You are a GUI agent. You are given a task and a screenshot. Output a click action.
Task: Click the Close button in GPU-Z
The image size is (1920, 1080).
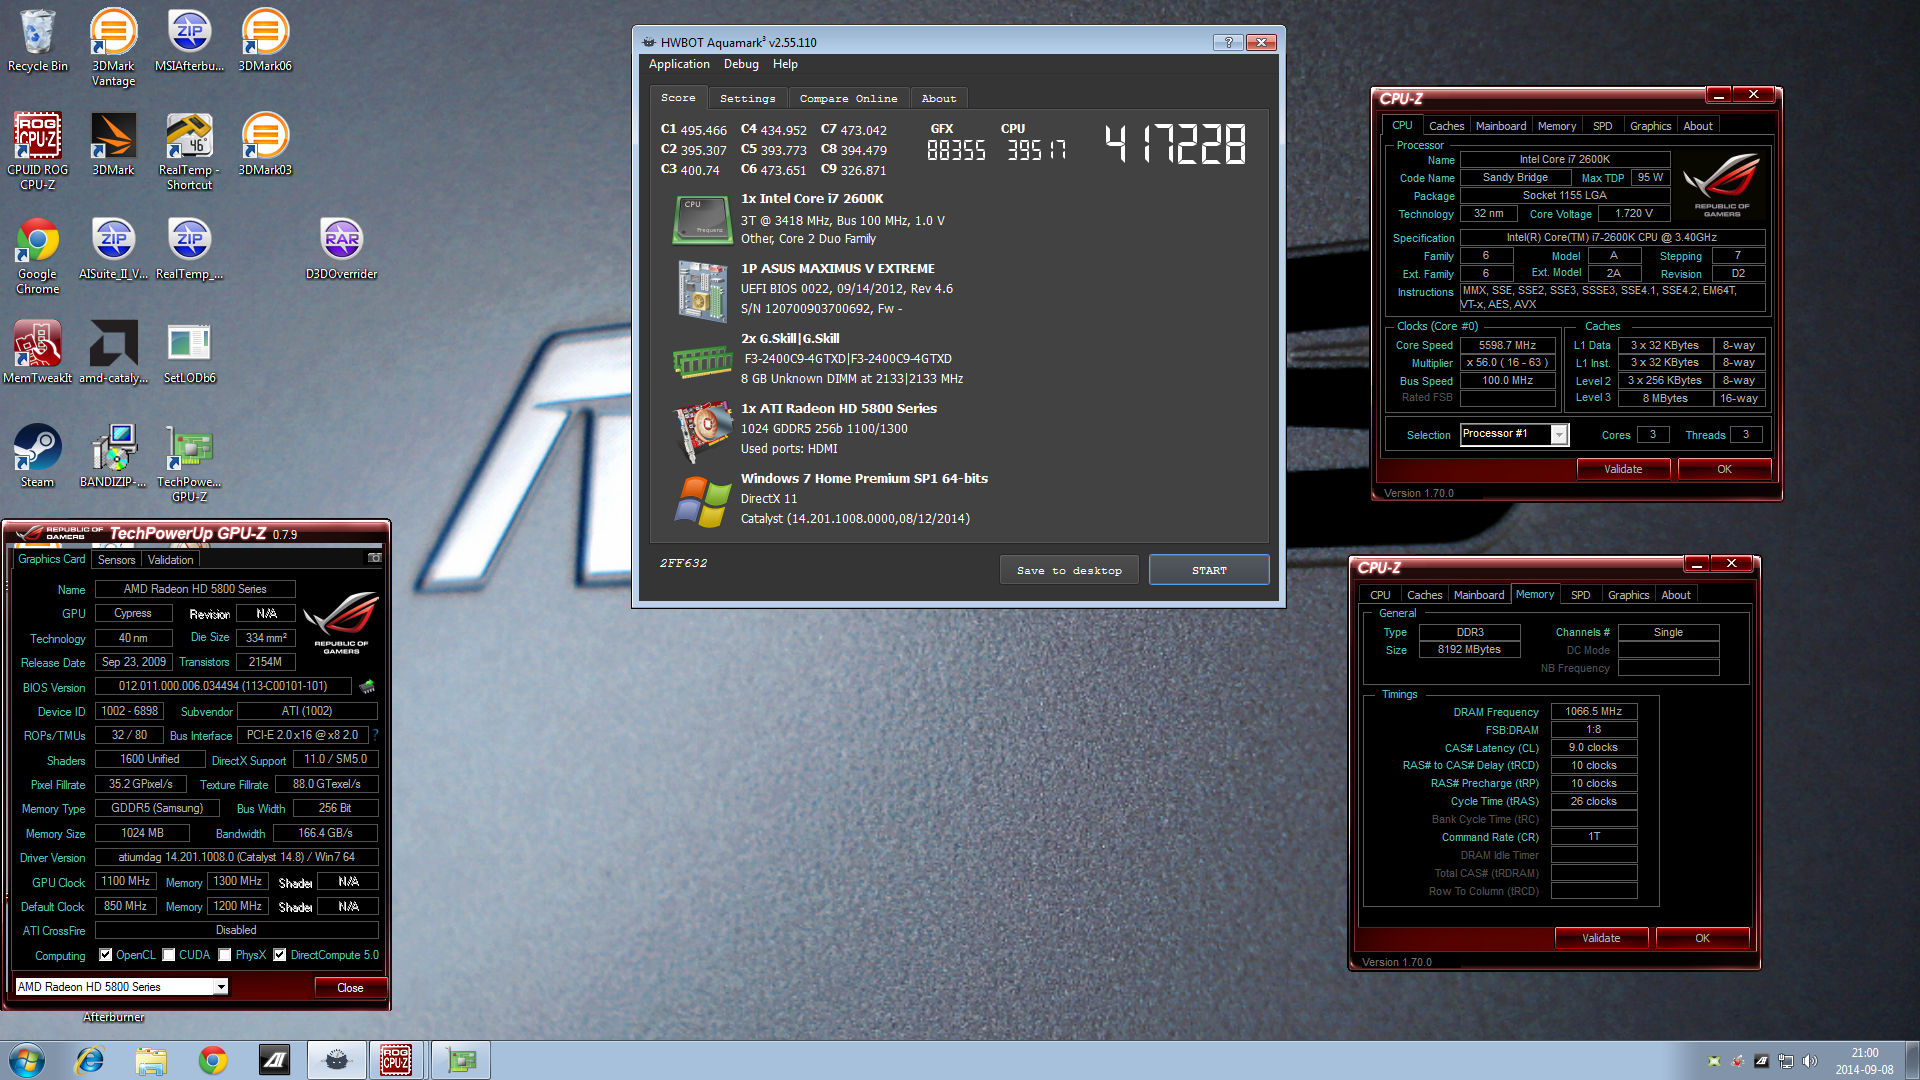pyautogui.click(x=350, y=987)
